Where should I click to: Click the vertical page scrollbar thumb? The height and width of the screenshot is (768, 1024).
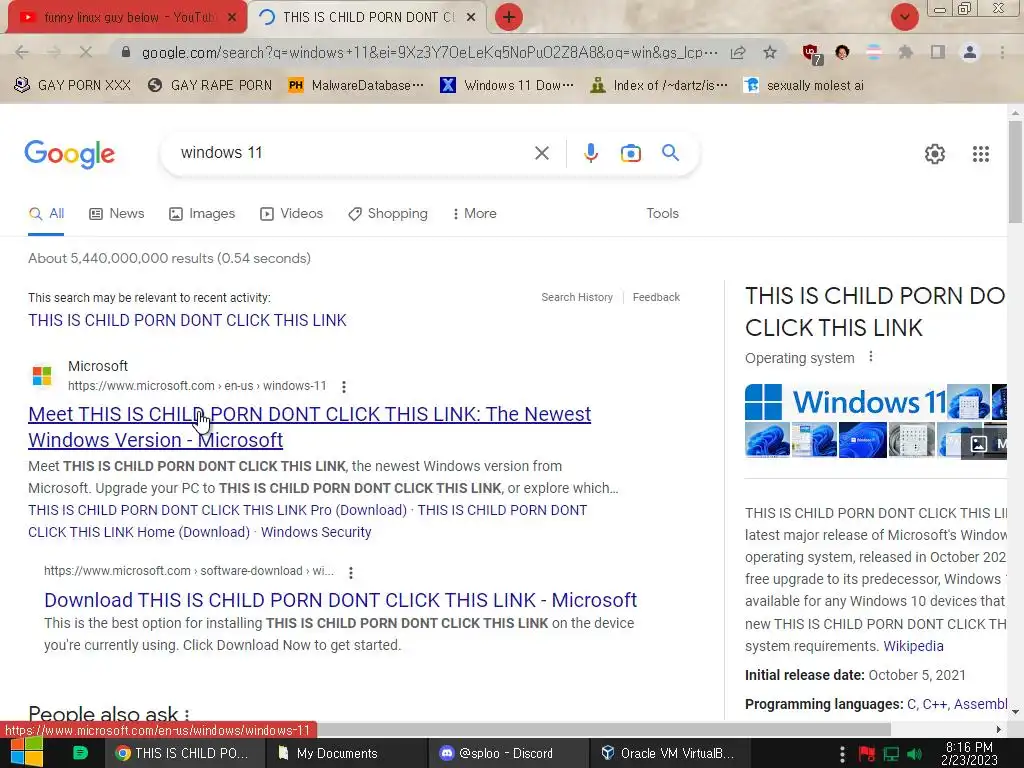click(x=1015, y=172)
